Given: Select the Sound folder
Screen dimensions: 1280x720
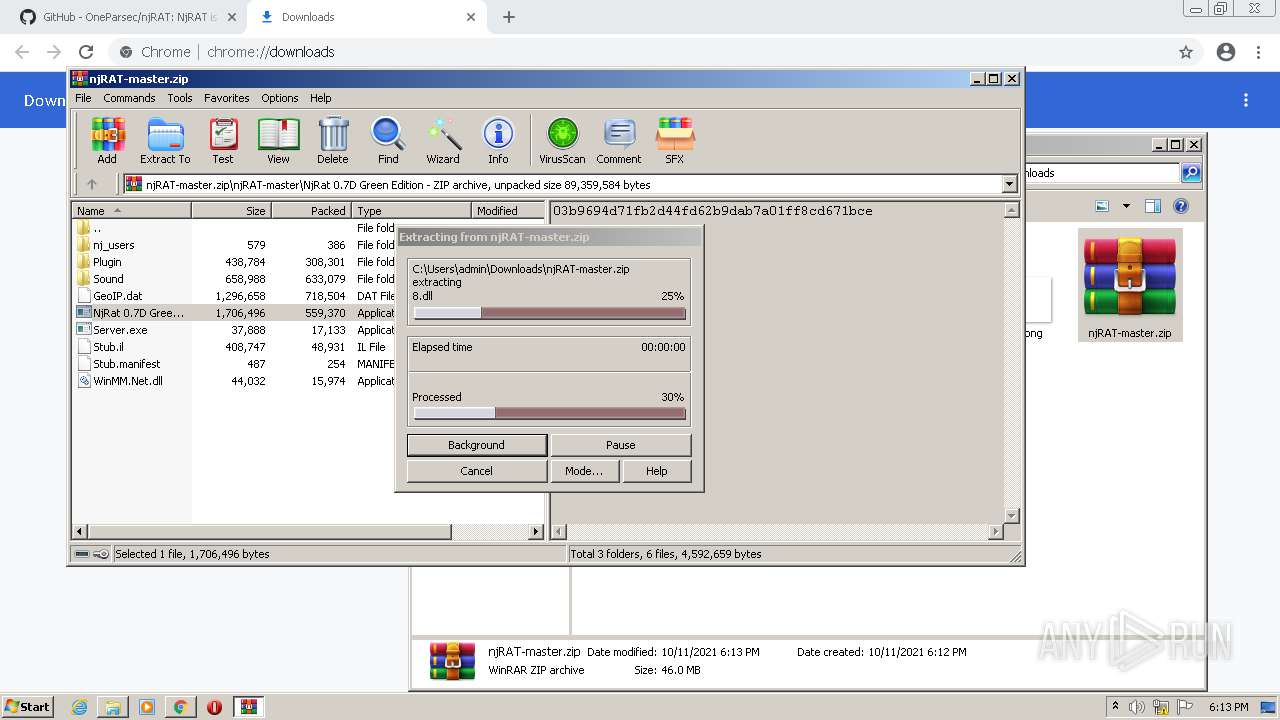Looking at the screenshot, I should click(108, 279).
